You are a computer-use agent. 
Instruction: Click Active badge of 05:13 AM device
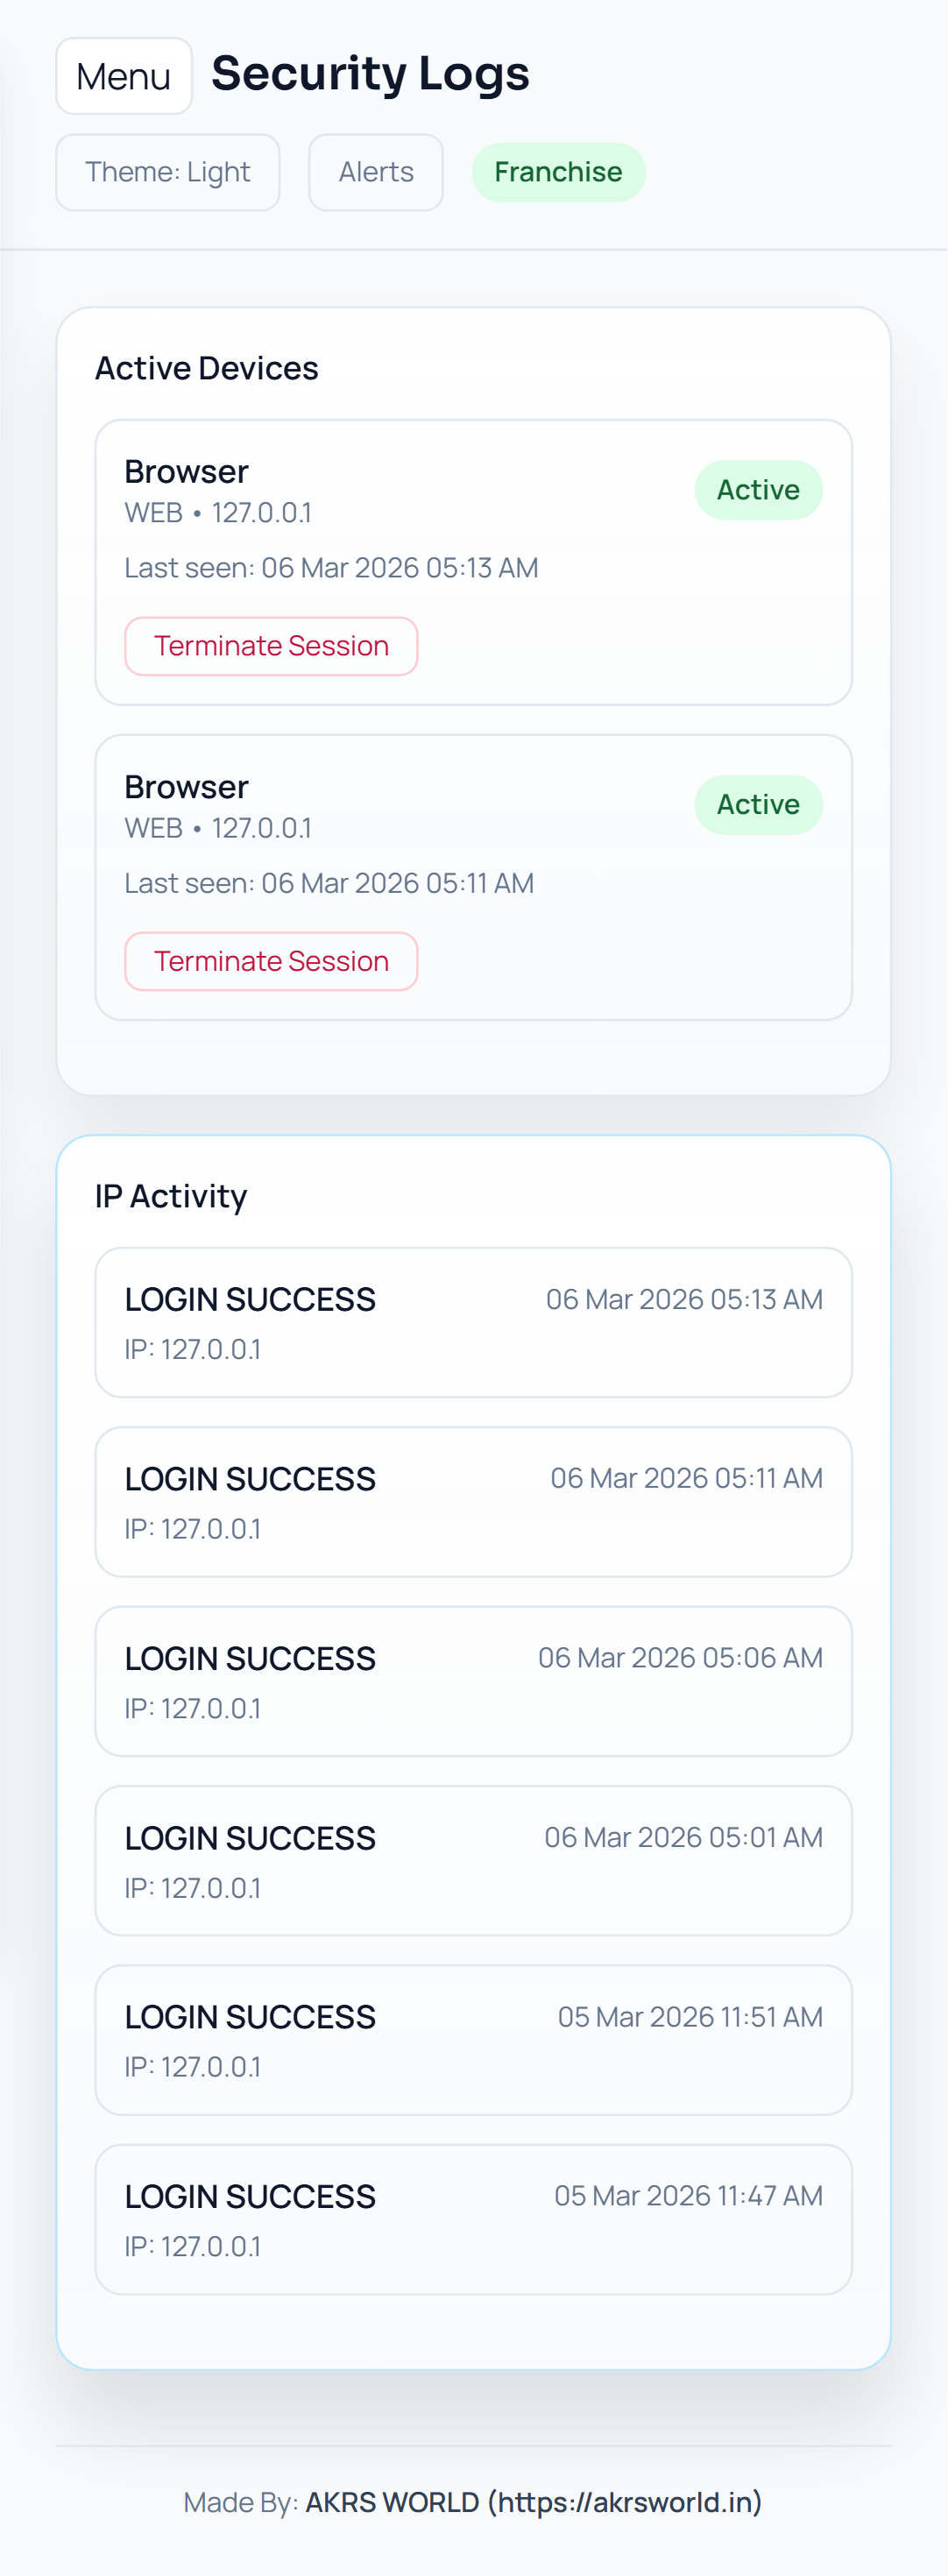tap(758, 490)
